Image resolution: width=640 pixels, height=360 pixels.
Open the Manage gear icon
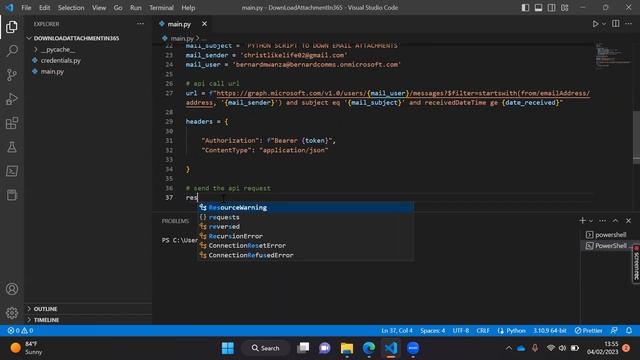[x=12, y=313]
